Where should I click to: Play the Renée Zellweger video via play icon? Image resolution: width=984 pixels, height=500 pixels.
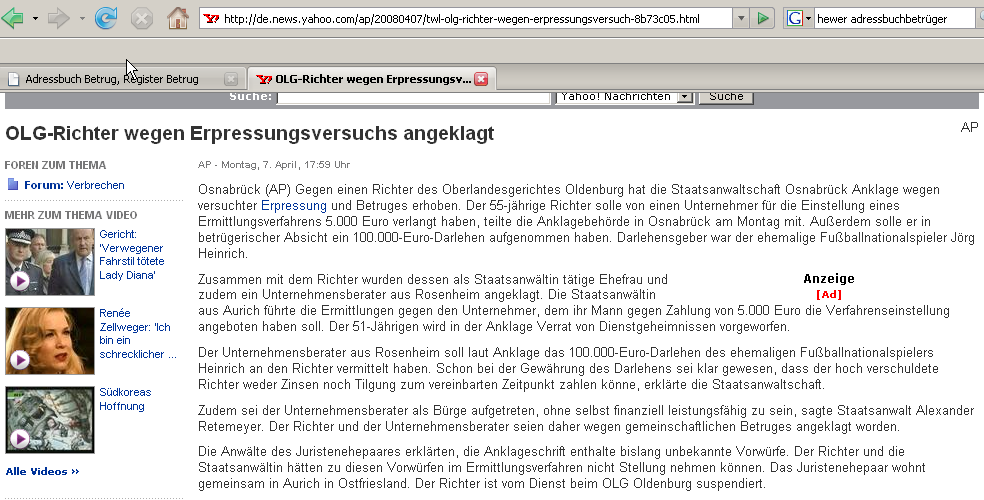19,359
